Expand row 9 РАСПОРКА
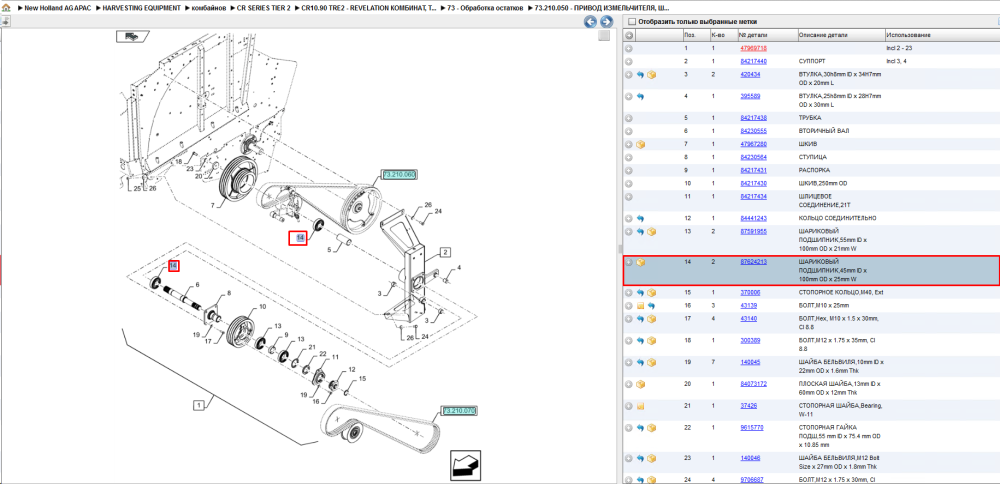 (629, 170)
